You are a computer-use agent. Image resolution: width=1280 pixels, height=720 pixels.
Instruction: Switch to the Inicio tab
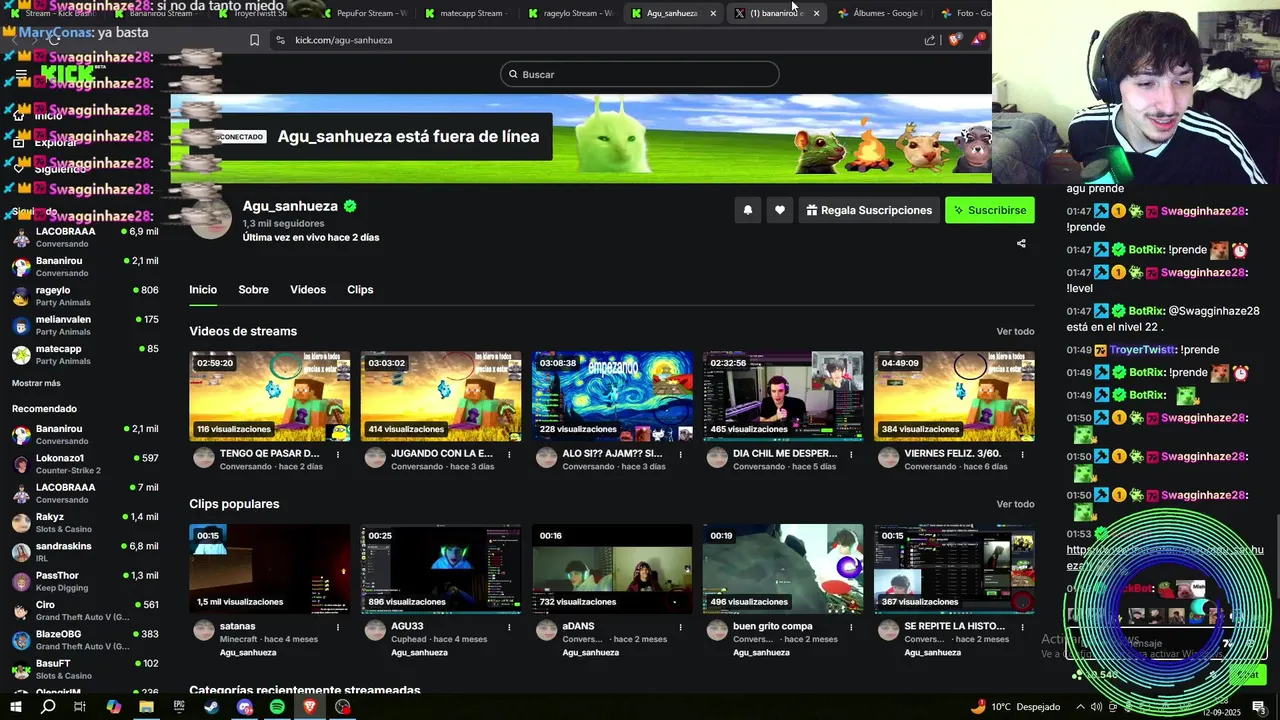pyautogui.click(x=203, y=290)
